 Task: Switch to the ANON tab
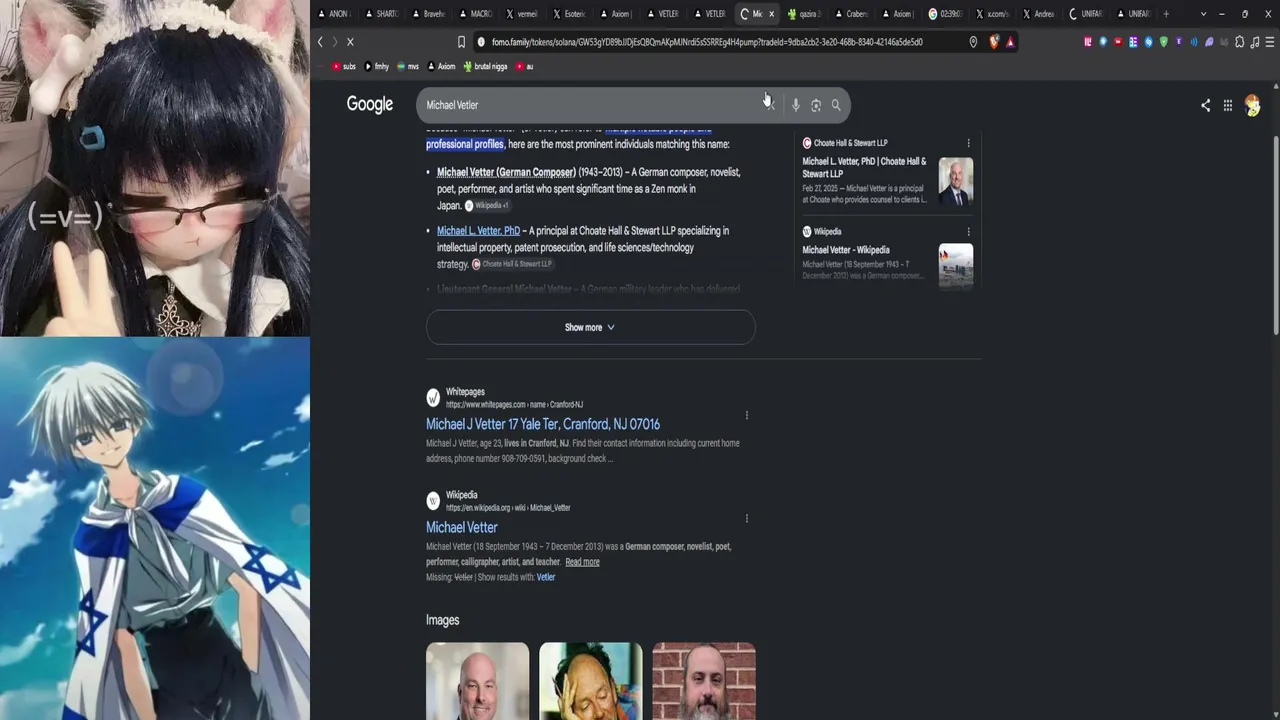point(333,14)
